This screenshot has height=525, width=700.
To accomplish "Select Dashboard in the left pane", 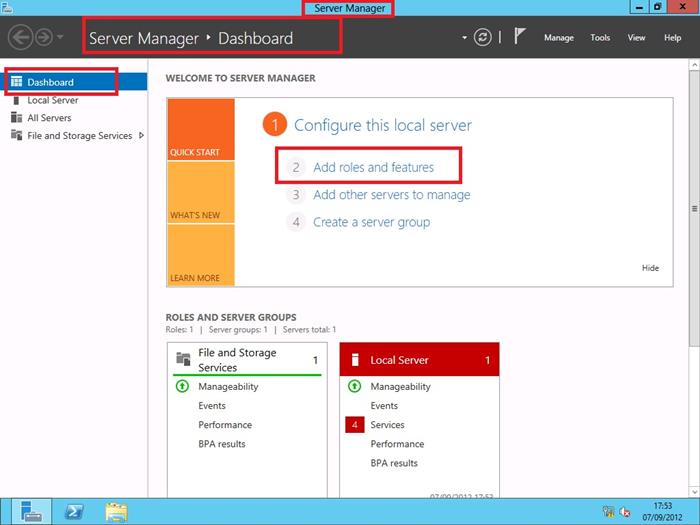I will (74, 82).
